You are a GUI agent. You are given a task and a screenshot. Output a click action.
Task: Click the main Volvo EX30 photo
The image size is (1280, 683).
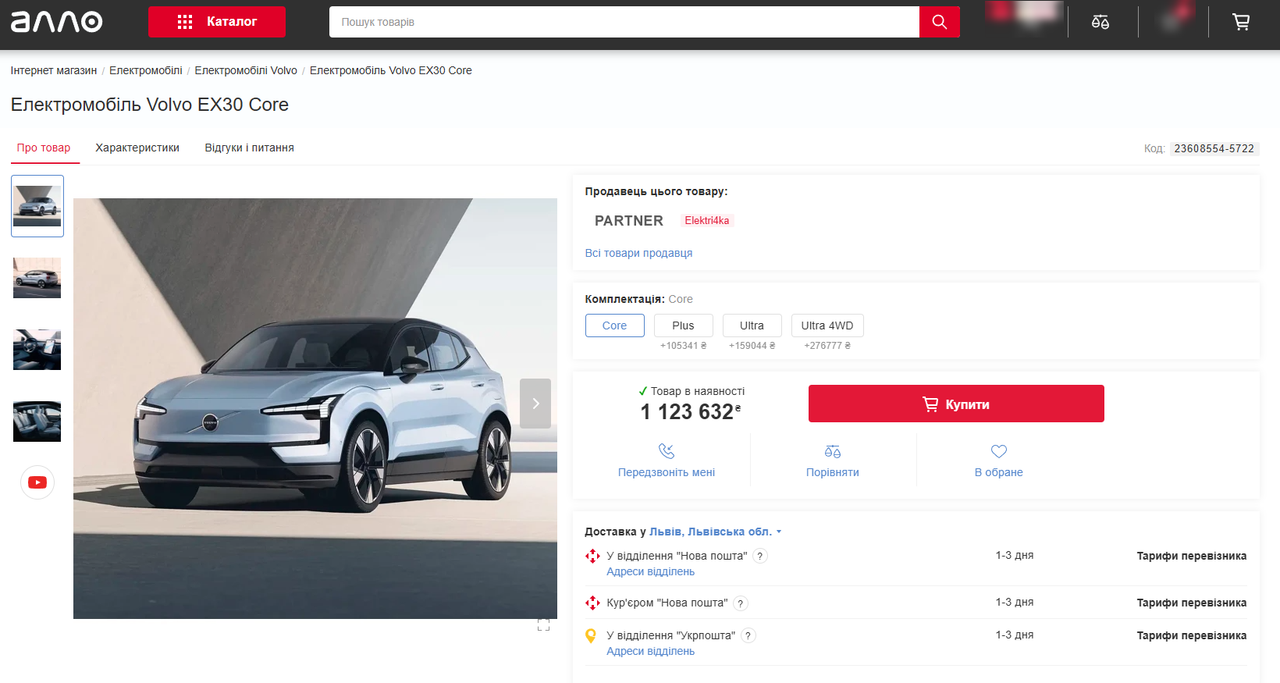(315, 408)
